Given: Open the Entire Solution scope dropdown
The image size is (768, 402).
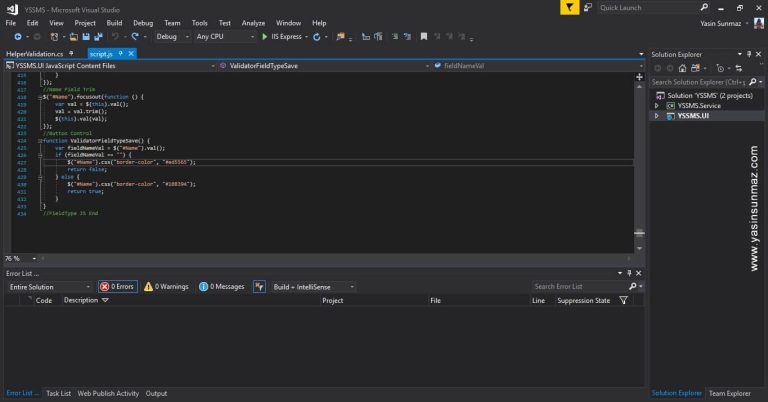Looking at the screenshot, I should click(48, 286).
